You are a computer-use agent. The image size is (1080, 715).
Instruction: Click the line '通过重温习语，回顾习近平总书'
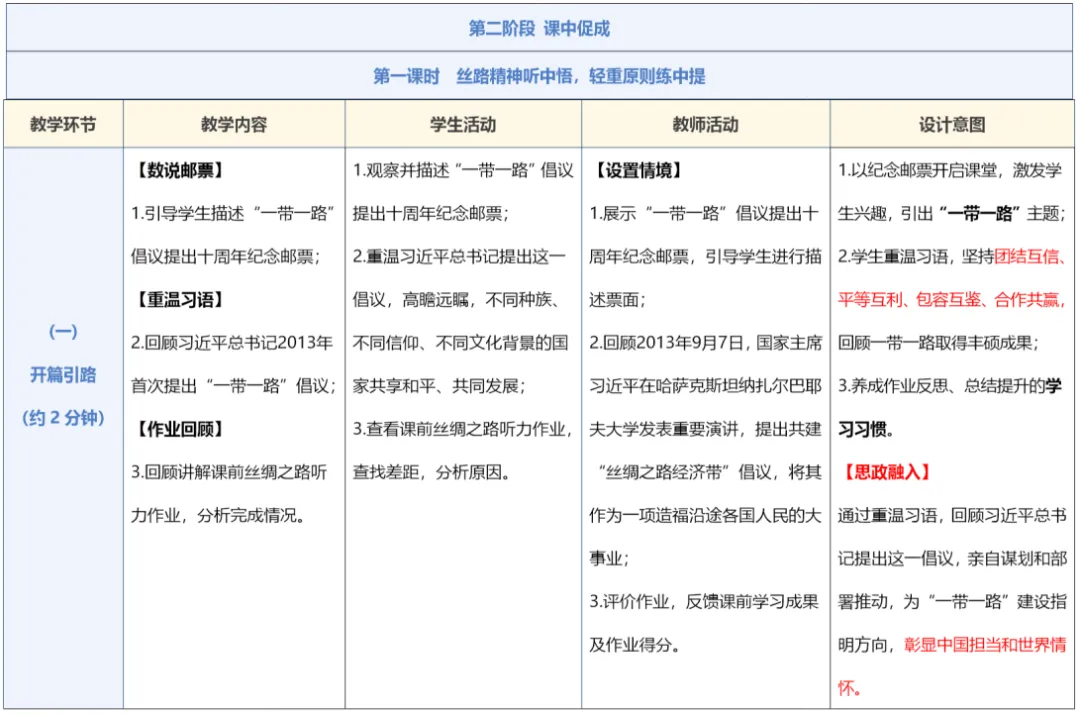click(x=952, y=515)
